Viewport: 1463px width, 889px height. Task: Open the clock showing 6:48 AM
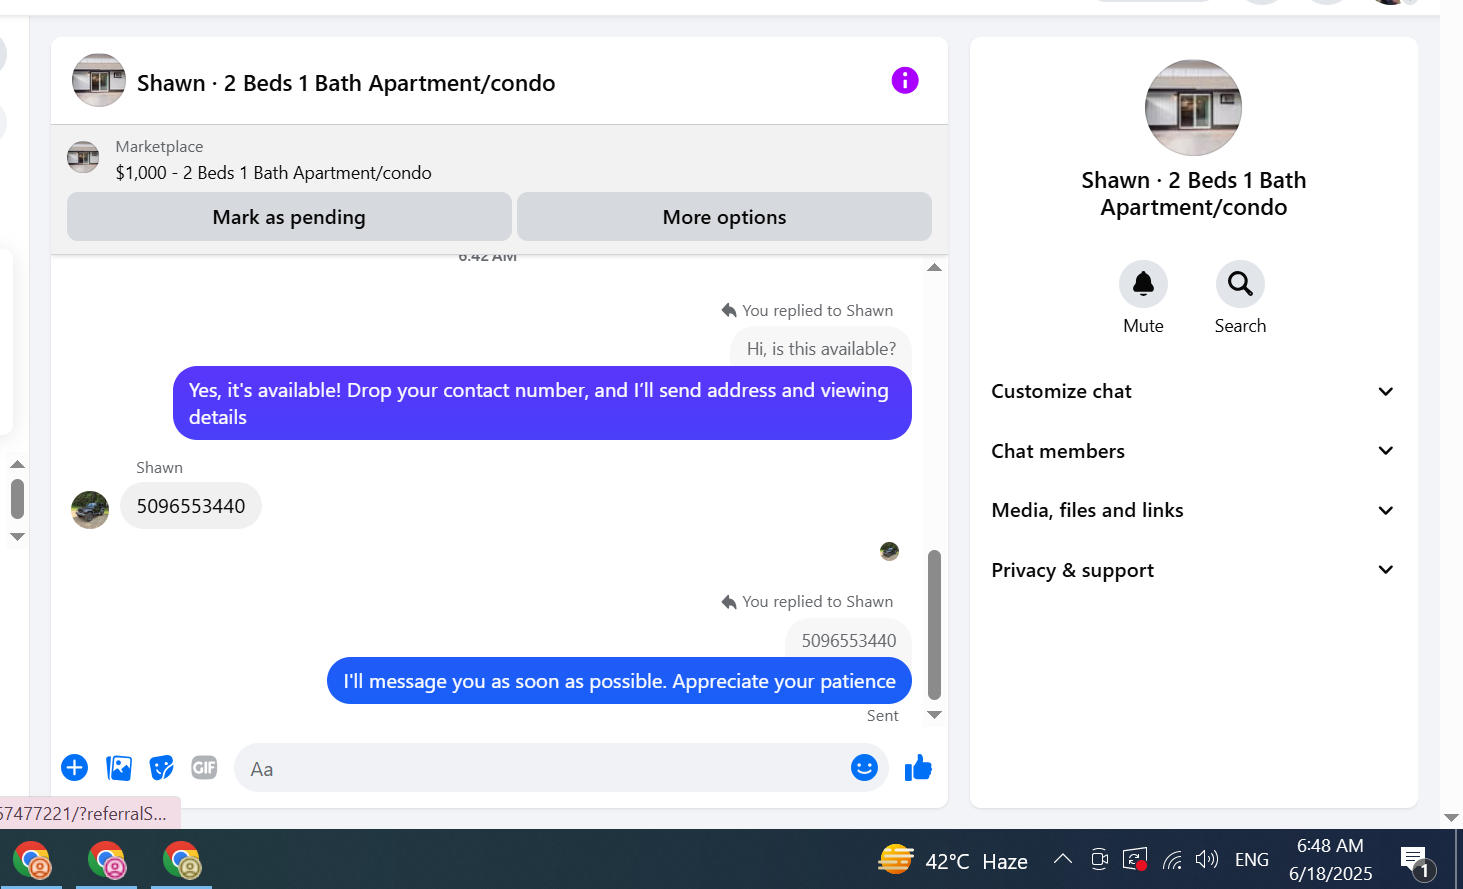(x=1330, y=860)
